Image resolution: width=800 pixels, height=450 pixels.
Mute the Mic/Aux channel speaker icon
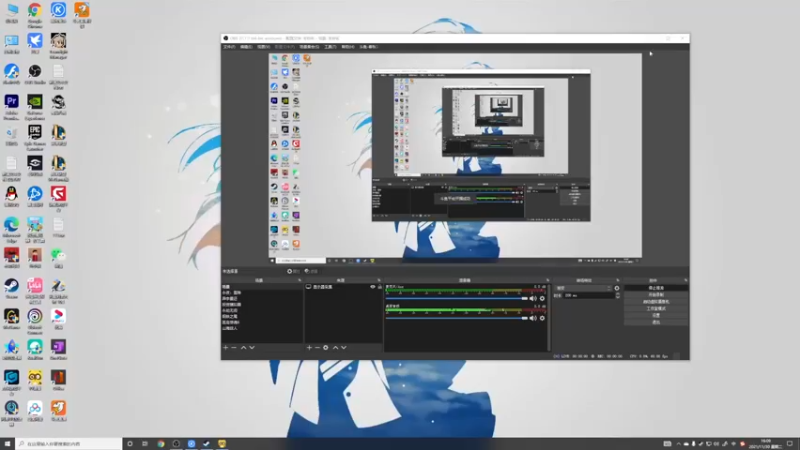click(533, 298)
